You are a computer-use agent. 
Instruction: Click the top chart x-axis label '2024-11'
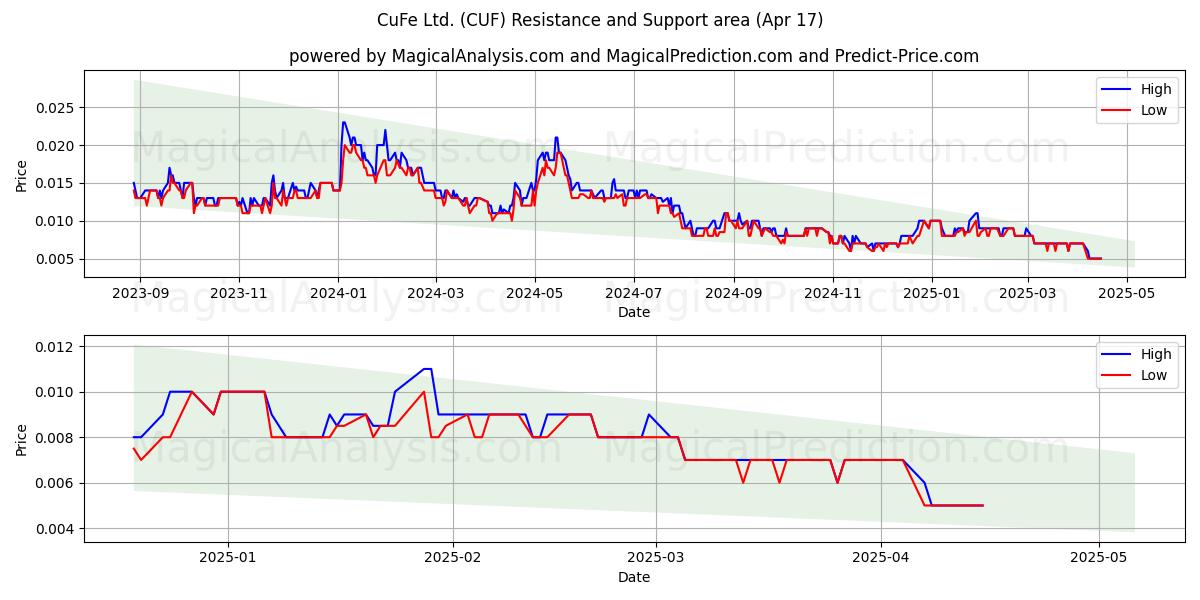click(833, 293)
